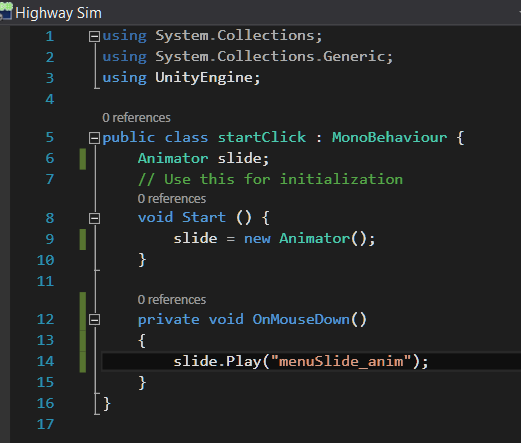The height and width of the screenshot is (443, 521).
Task: Click the green change marker on line 9
Action: (x=83, y=239)
